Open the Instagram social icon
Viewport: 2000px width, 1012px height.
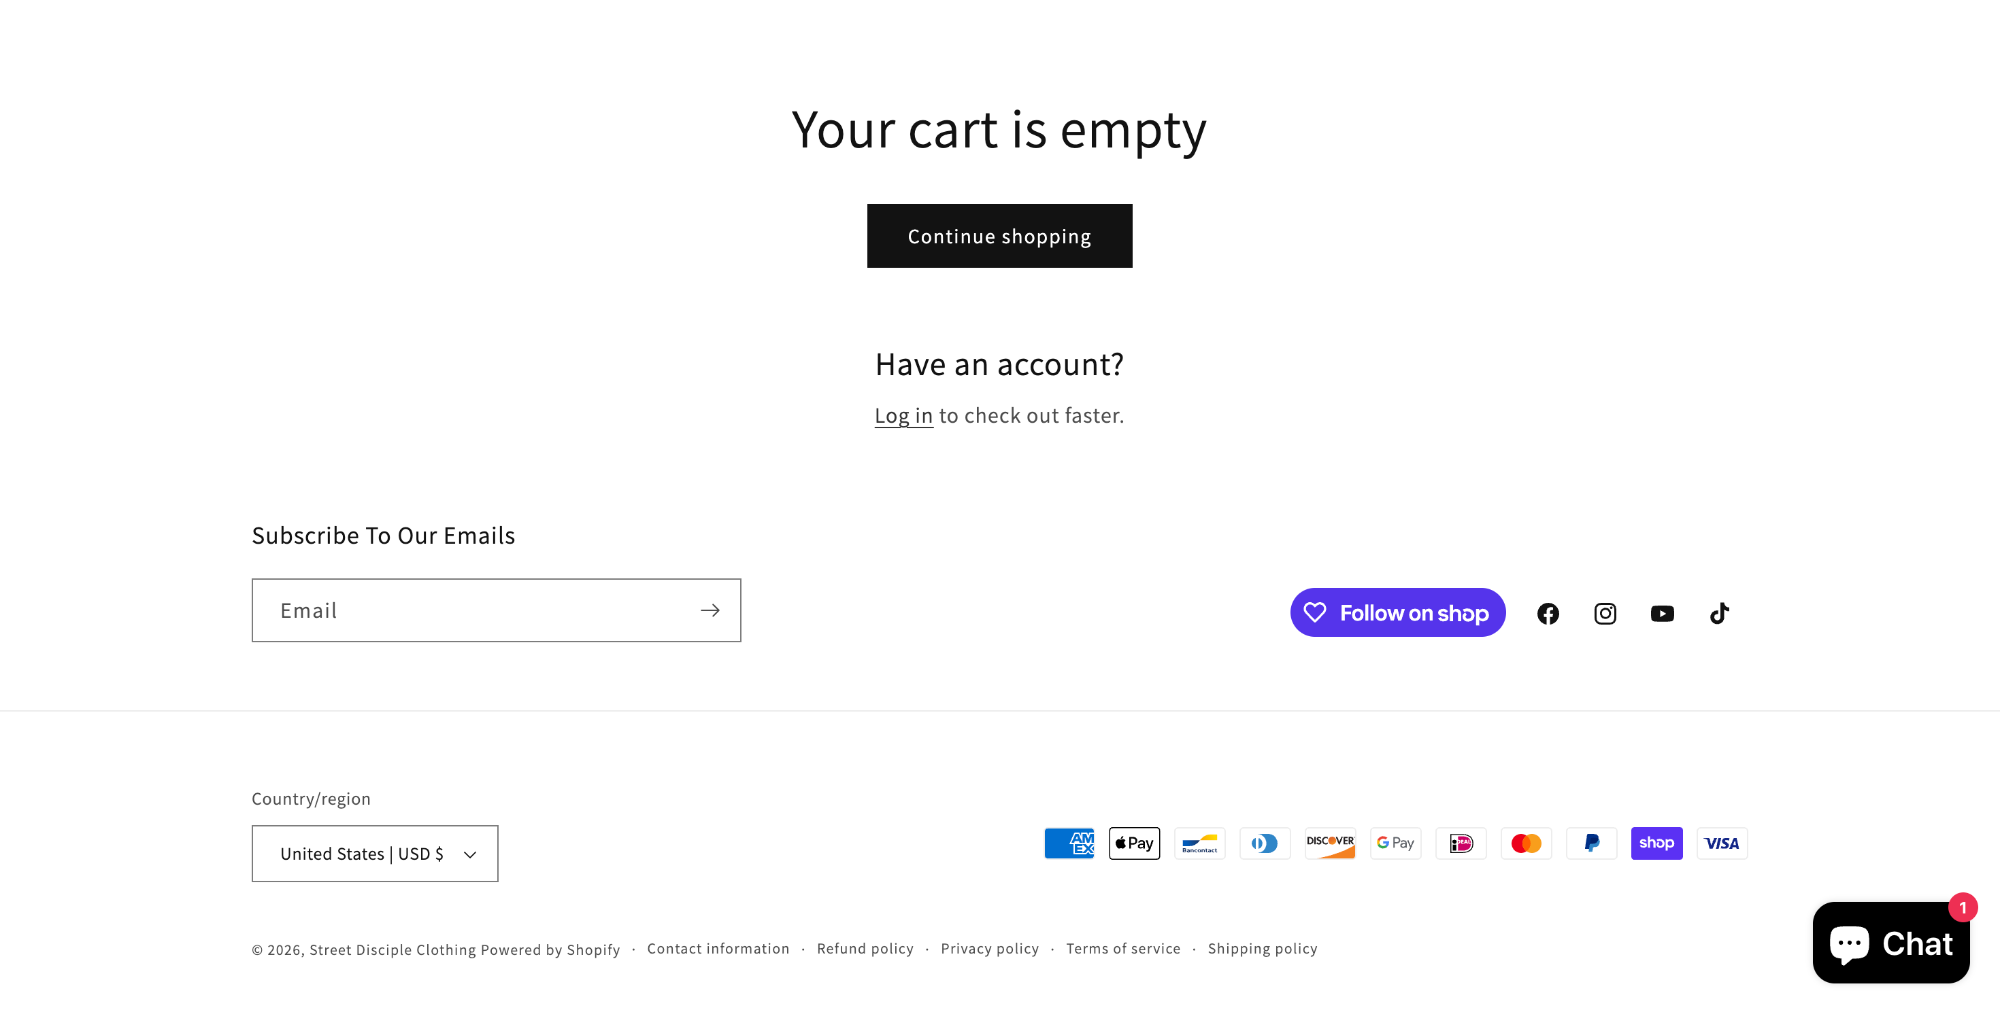[x=1605, y=614]
